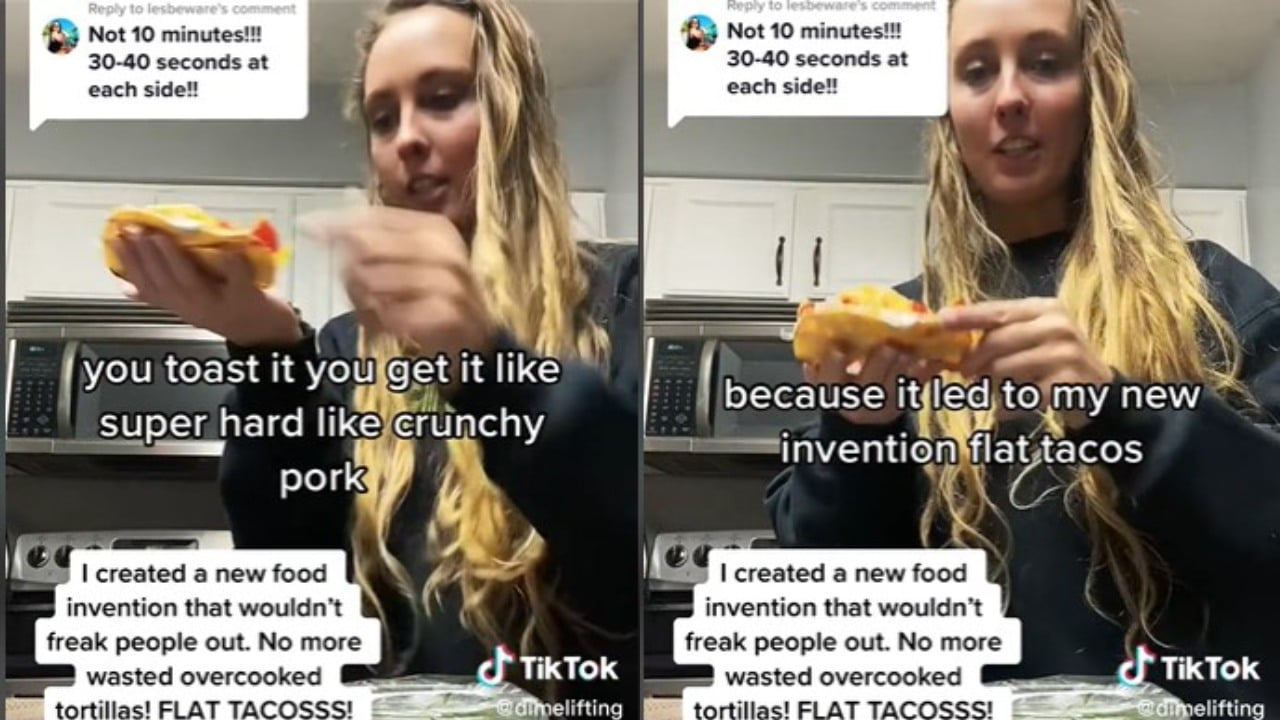Click the TikTok logo in right video
1280x720 pixels.
pyautogui.click(x=1188, y=668)
